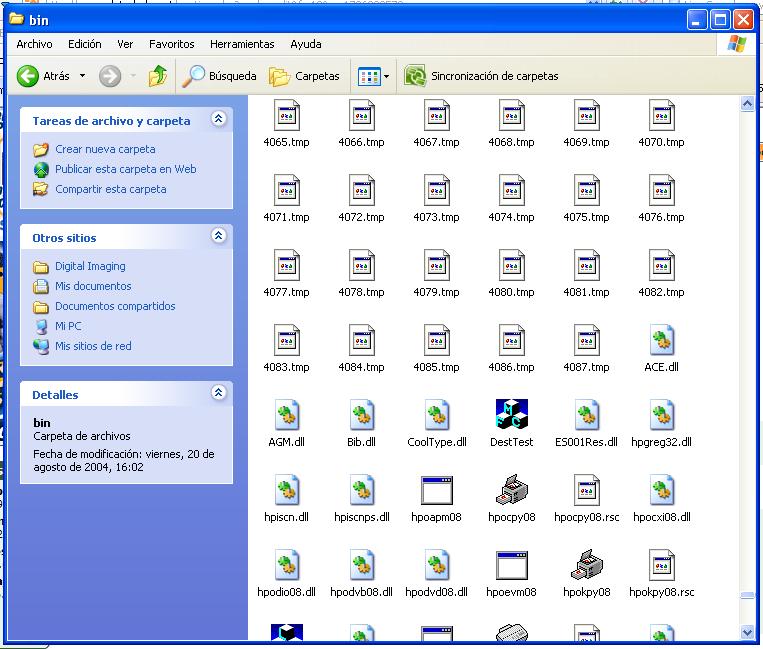
Task: Select the AGM.dll file icon
Action: pos(287,415)
